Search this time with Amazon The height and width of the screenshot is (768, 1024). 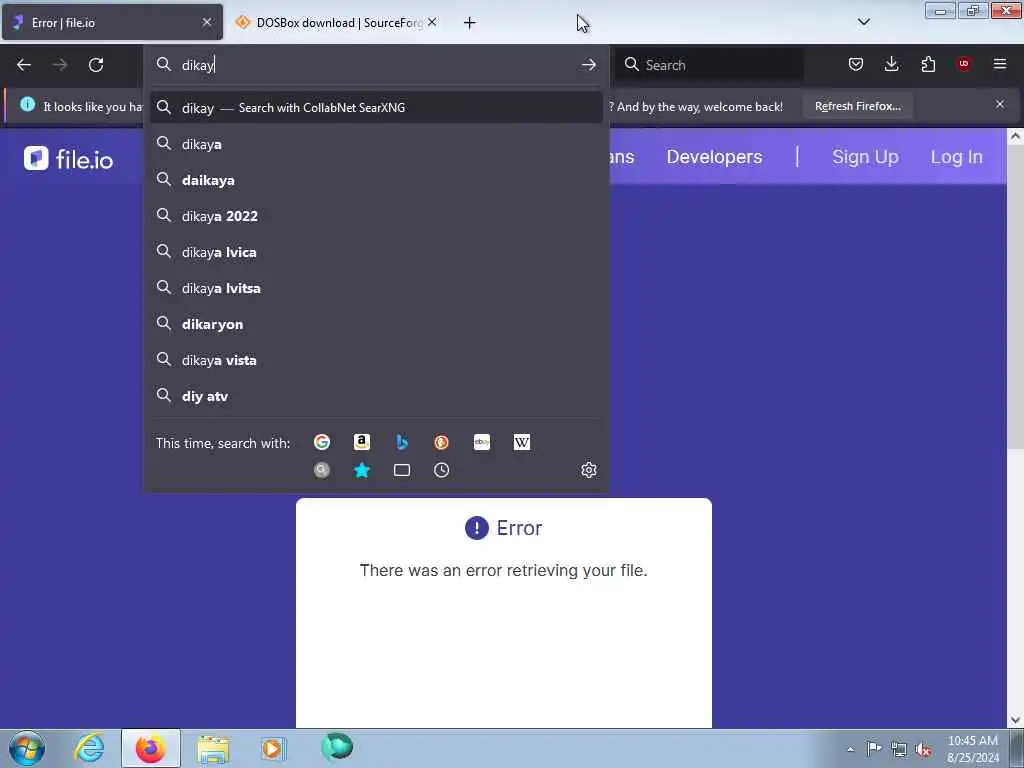tap(362, 442)
